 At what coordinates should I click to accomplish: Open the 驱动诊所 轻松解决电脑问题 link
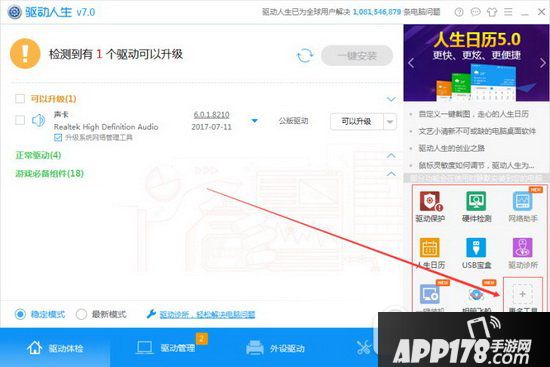[207, 314]
